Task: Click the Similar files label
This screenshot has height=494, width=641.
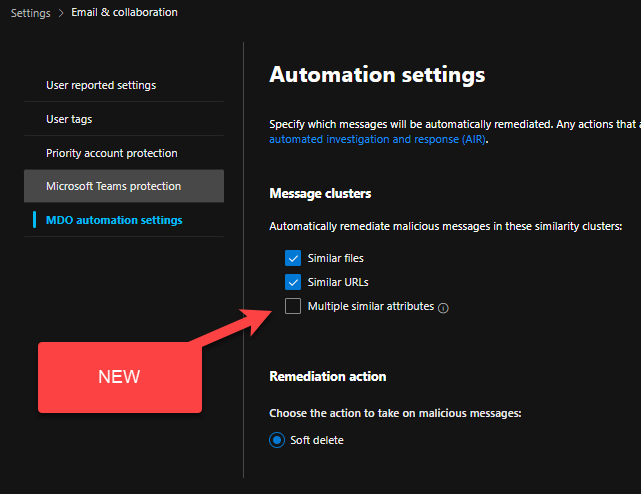Action: click(x=336, y=258)
